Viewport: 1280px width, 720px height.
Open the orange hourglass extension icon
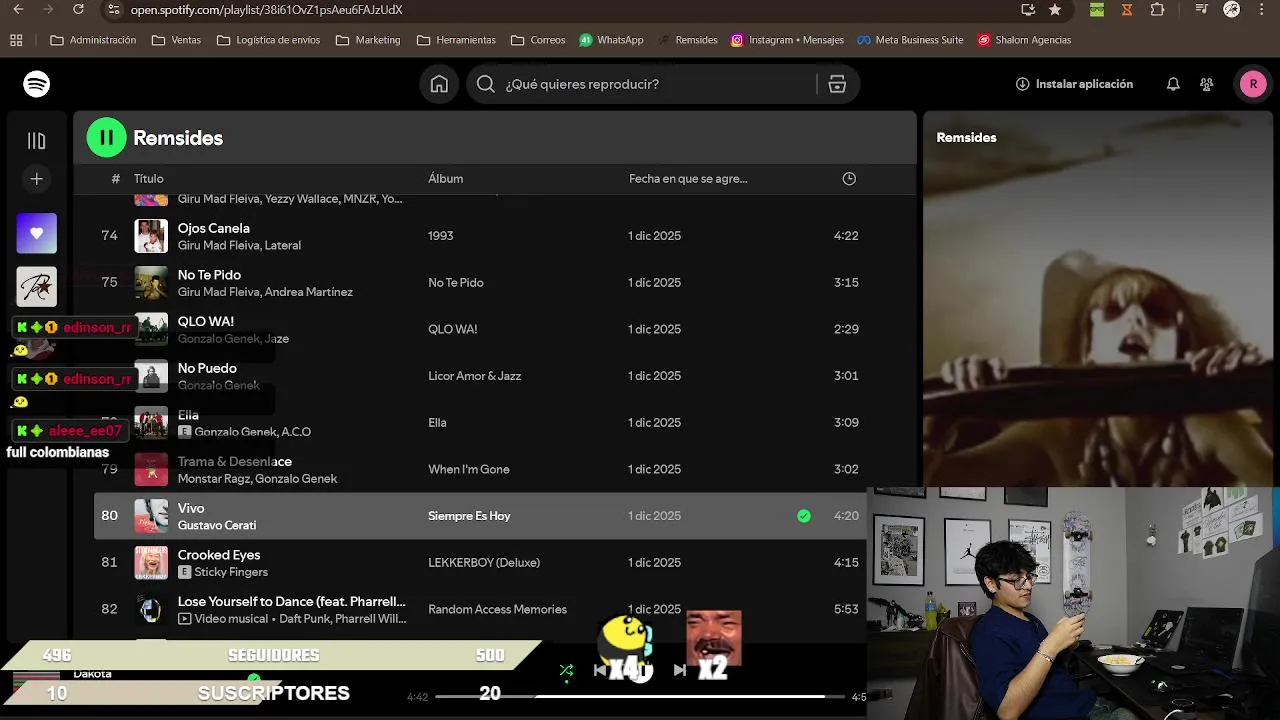1127,10
